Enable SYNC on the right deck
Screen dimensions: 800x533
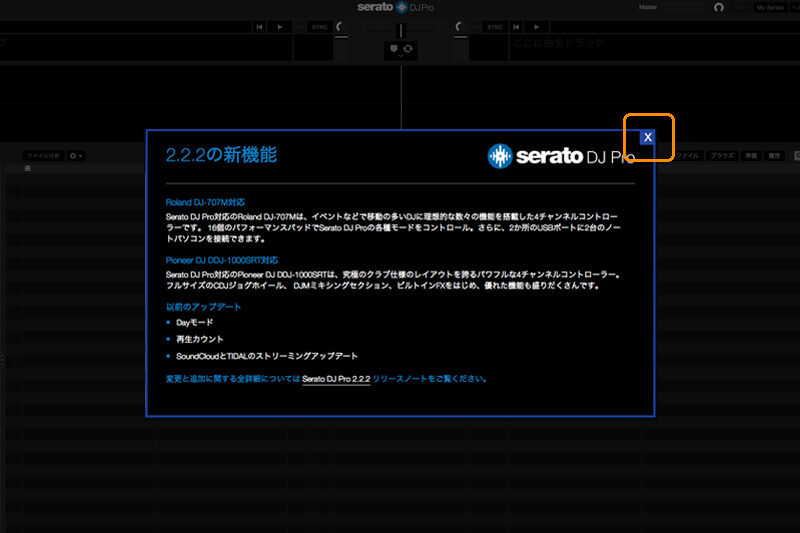(x=495, y=27)
